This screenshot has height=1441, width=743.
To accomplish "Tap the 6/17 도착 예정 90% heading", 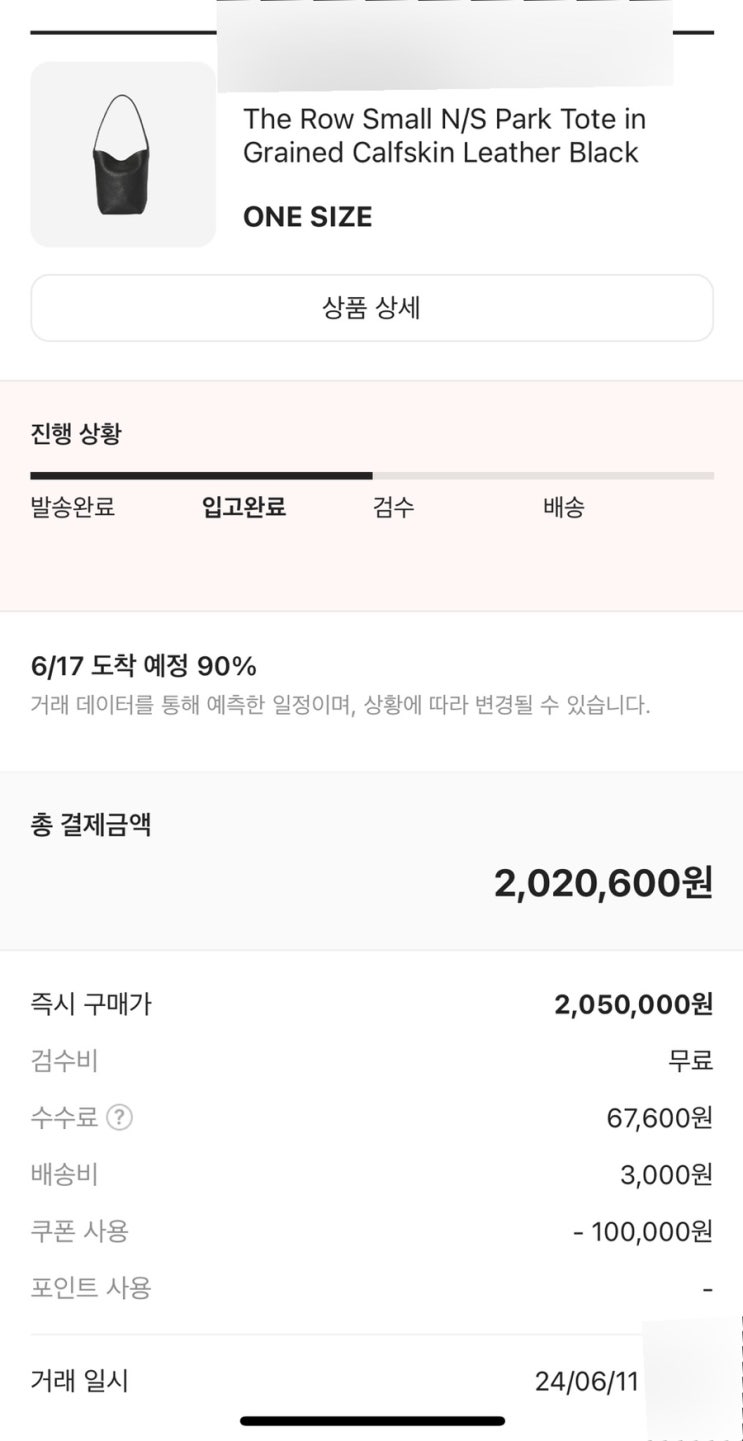I will click(x=144, y=666).
